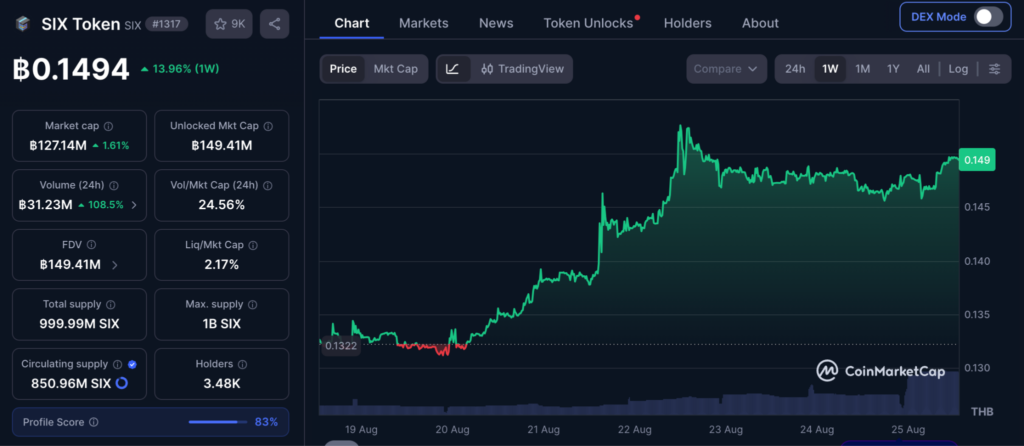Screen dimensions: 1024x446
Task: Click the 850.96M SIX circulating supply
Action: (71, 383)
